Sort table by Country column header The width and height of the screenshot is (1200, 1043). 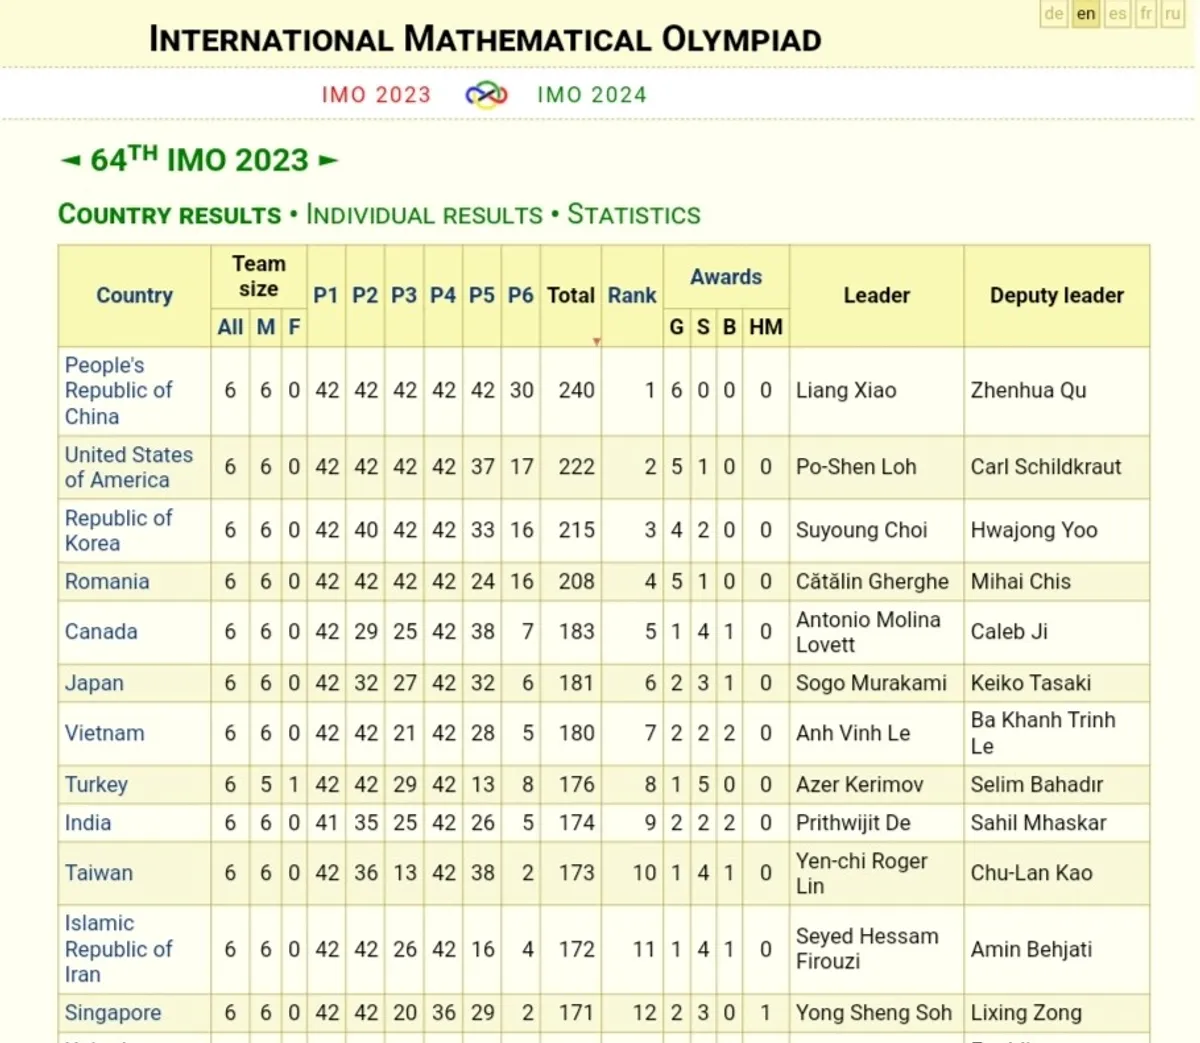click(x=134, y=296)
